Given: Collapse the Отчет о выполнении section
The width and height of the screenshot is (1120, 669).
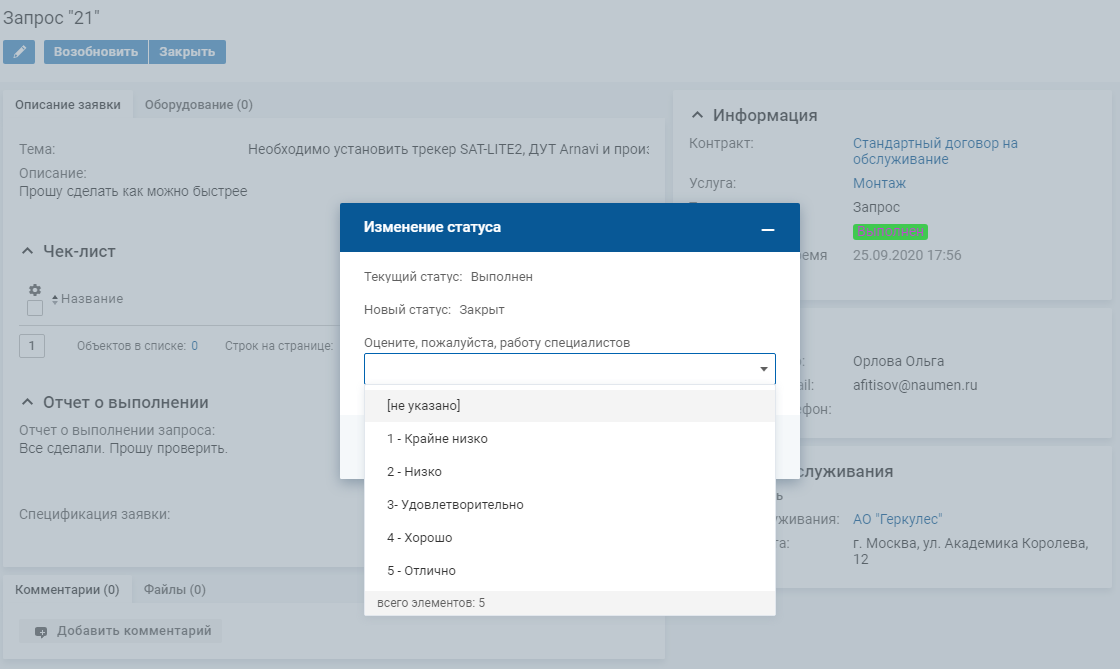Looking at the screenshot, I should click(x=27, y=403).
